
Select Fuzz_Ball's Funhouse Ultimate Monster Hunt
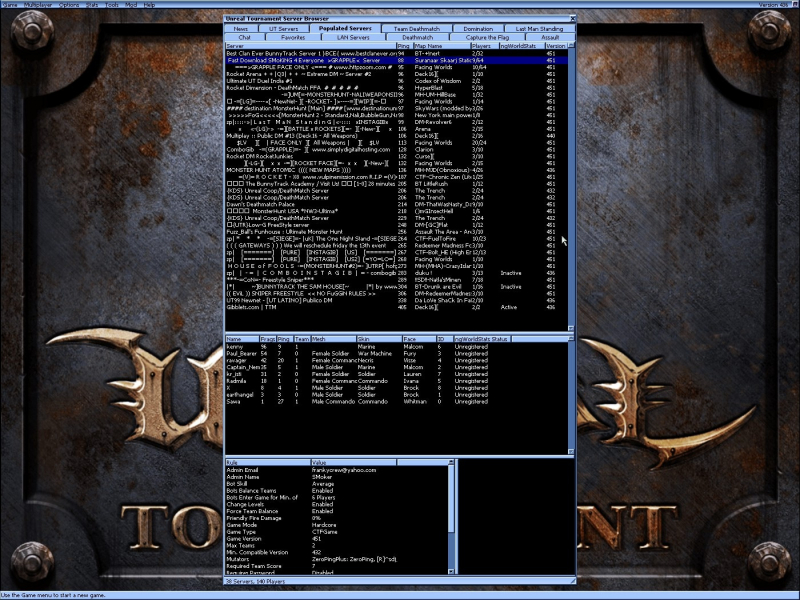click(x=396, y=232)
